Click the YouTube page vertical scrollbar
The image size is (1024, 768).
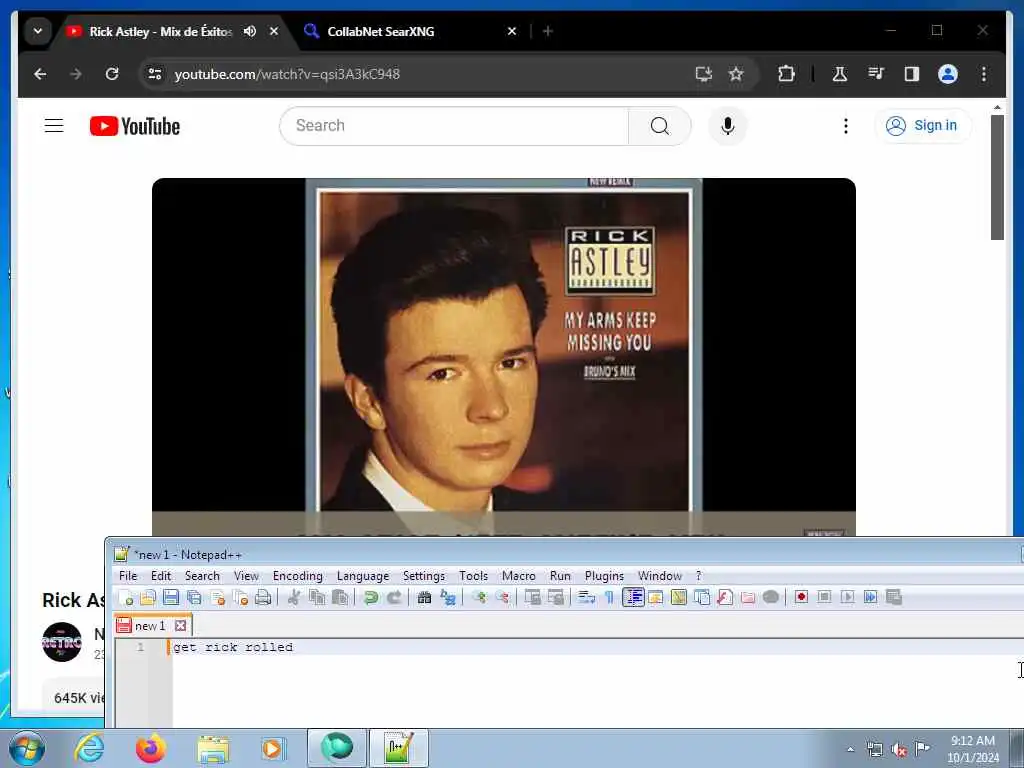click(997, 178)
